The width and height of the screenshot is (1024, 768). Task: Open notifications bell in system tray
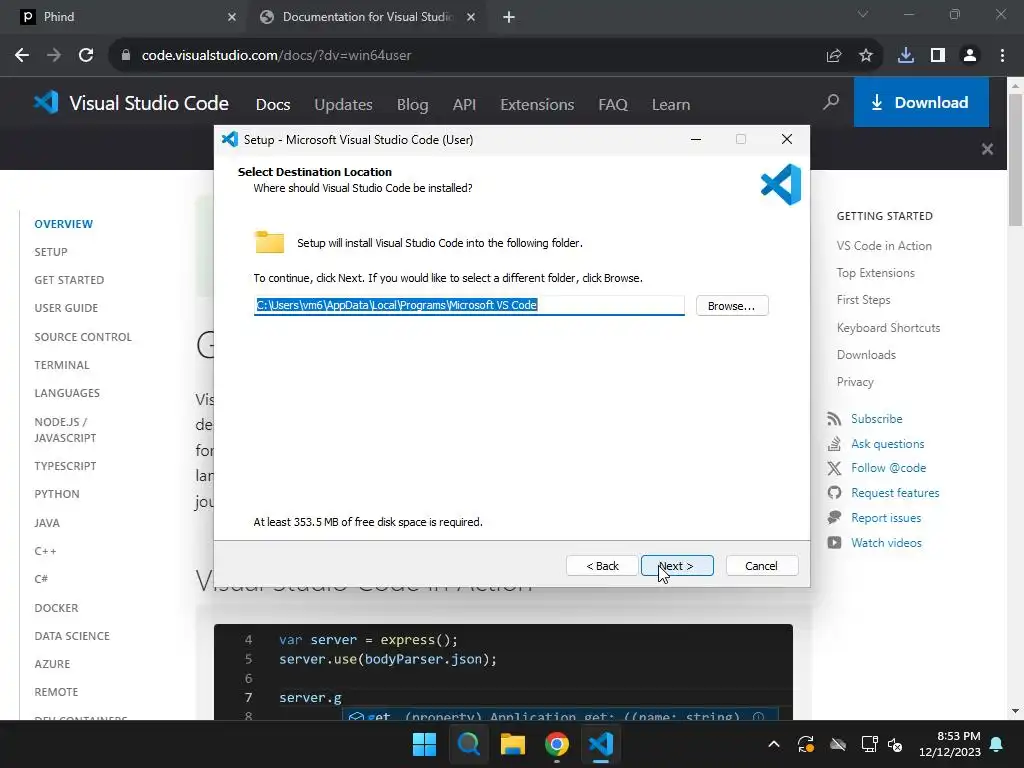[x=997, y=744]
